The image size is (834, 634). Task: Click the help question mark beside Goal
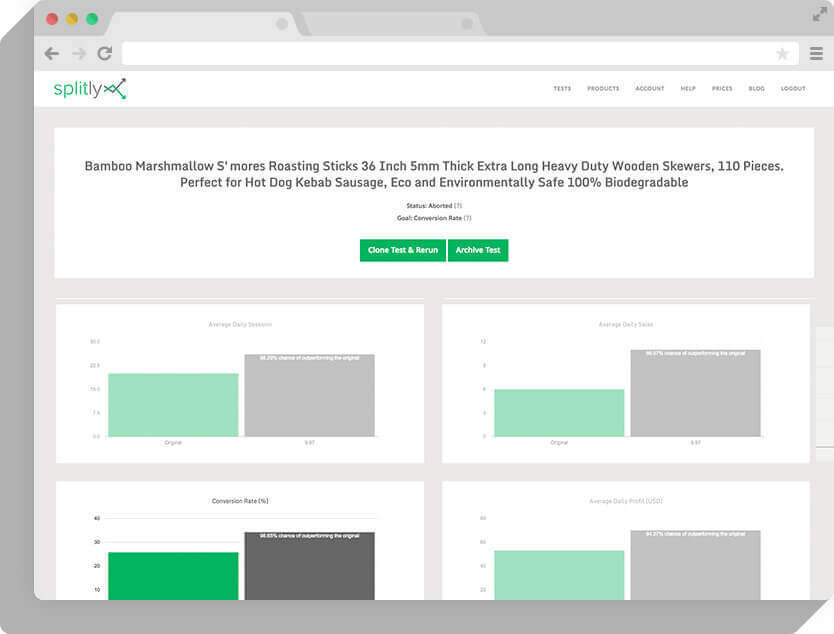pyautogui.click(x=467, y=217)
